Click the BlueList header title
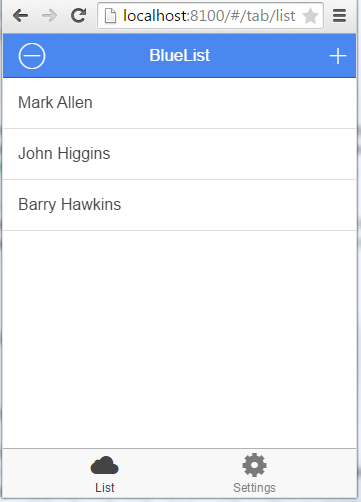This screenshot has width=361, height=502. (x=180, y=55)
